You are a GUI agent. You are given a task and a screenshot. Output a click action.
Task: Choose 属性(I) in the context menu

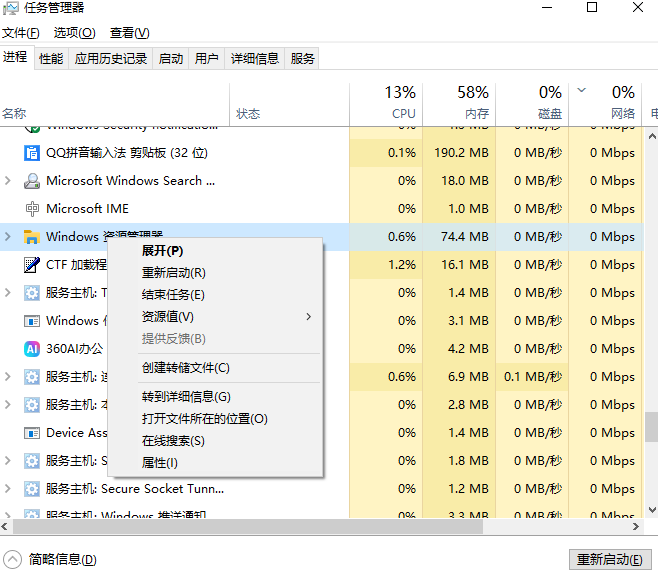pos(216,463)
